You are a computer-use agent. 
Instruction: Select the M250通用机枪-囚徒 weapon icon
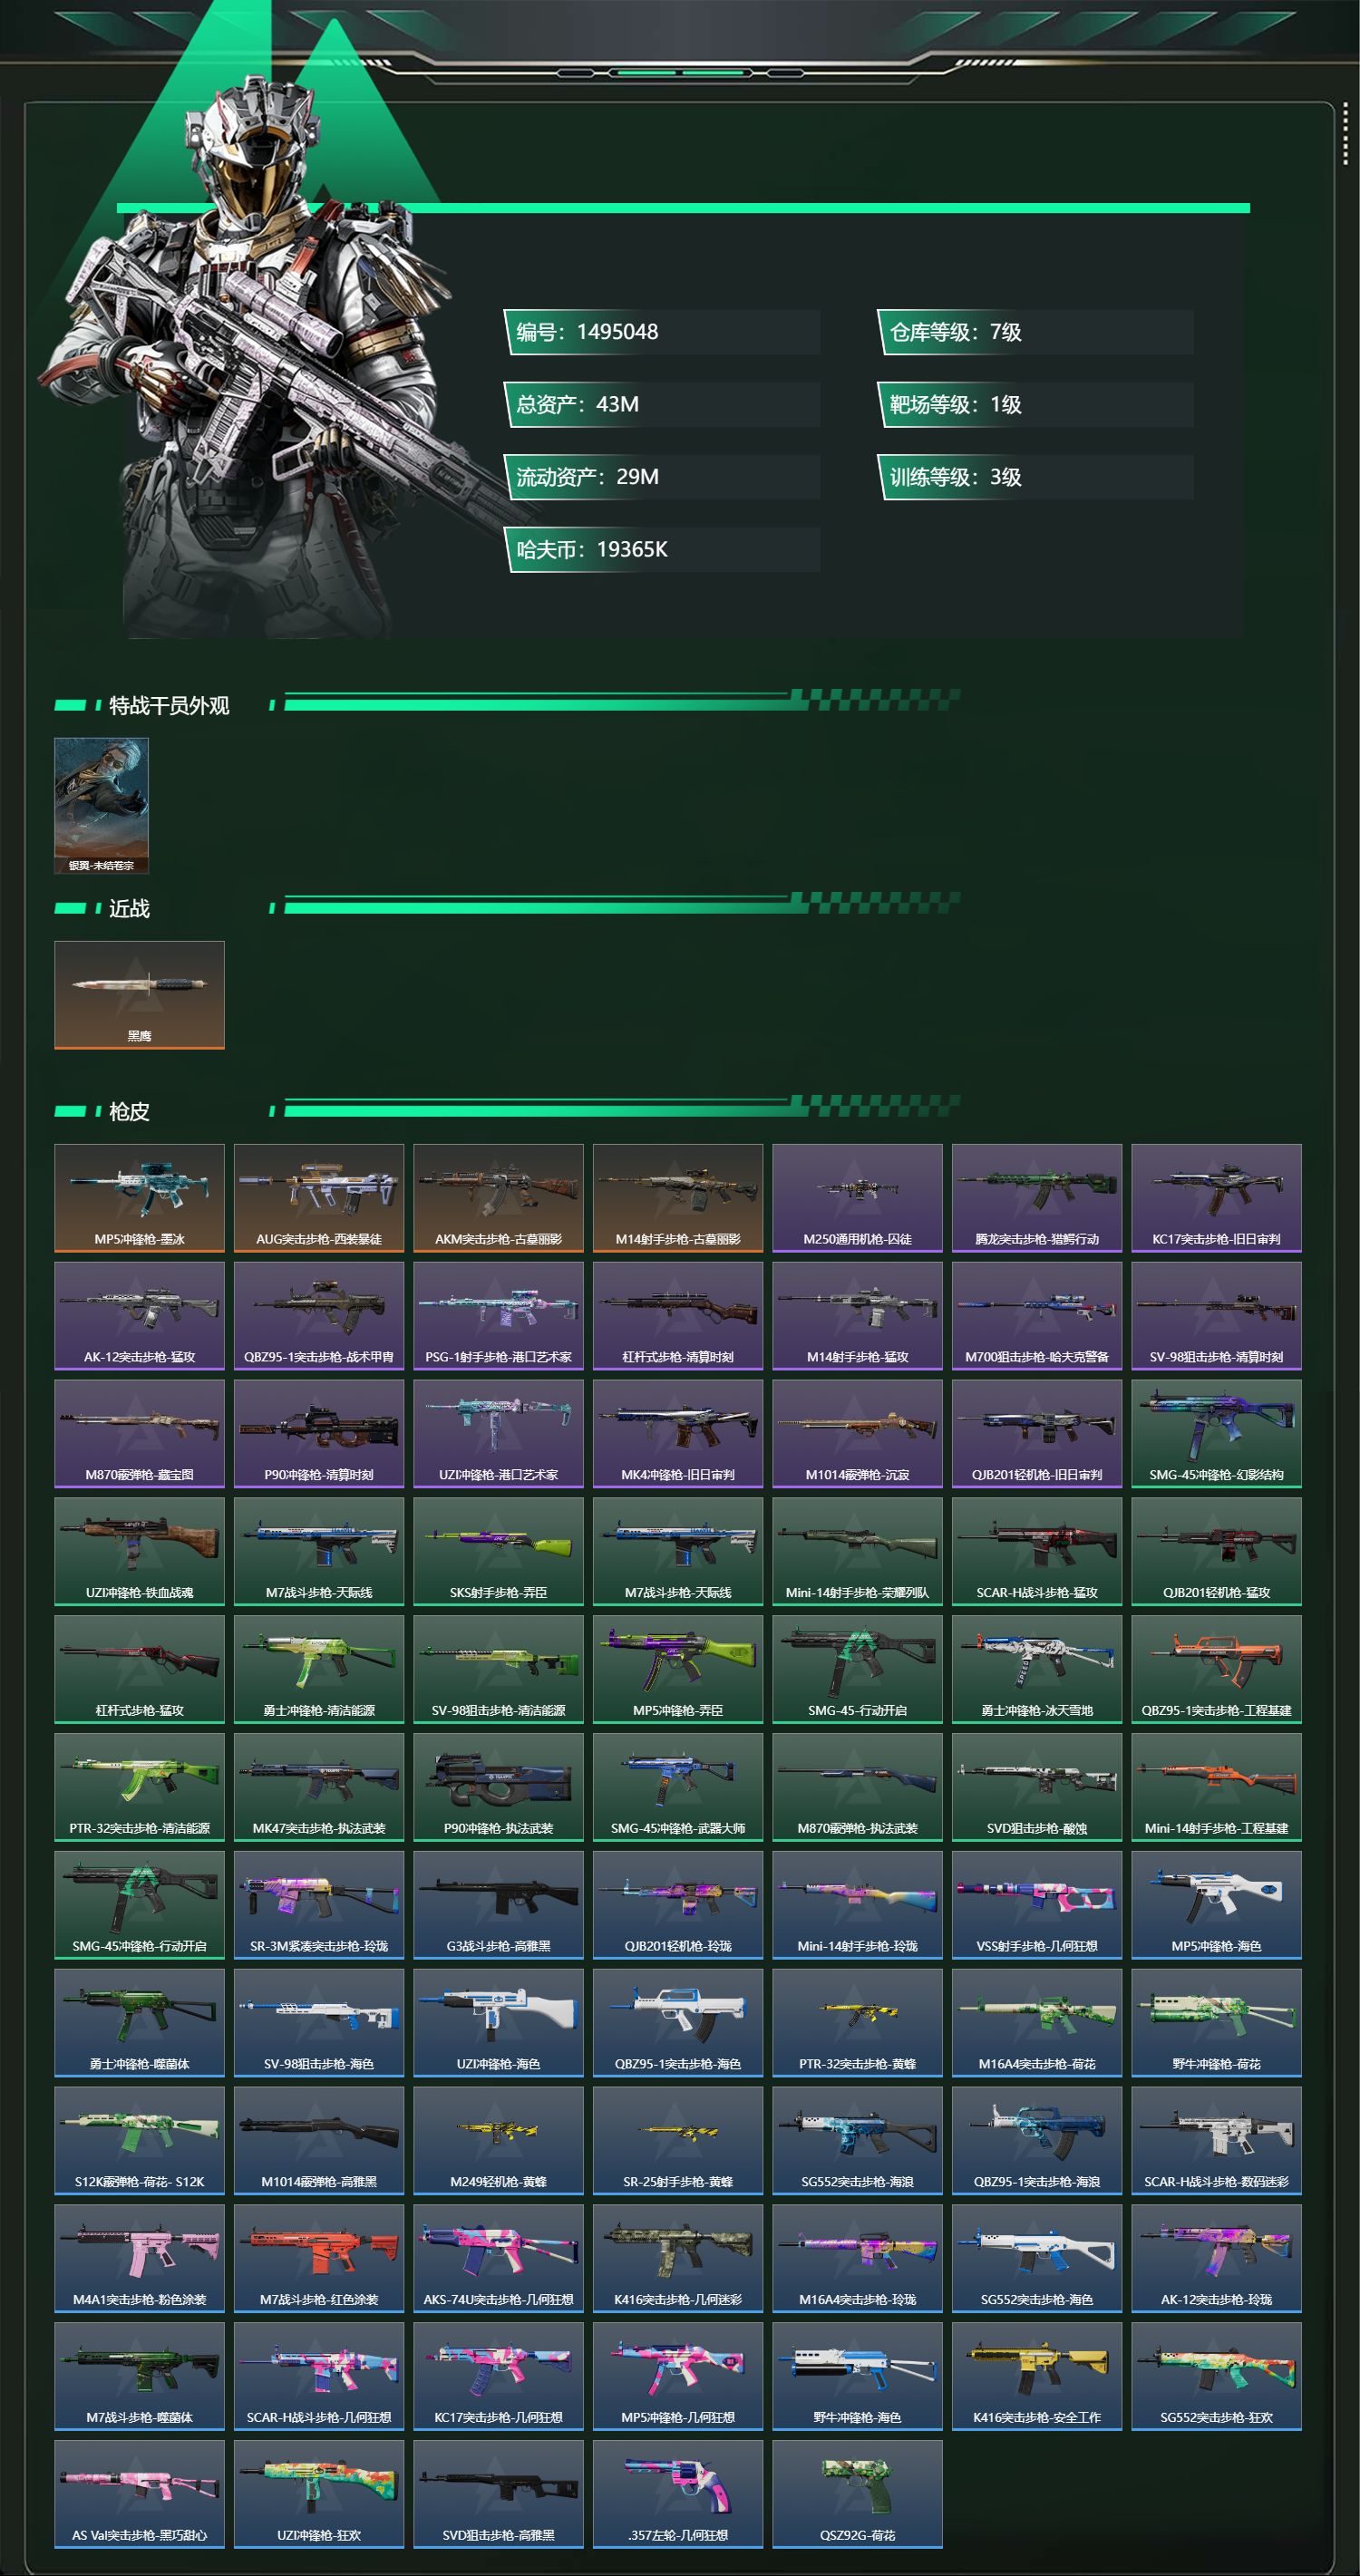point(857,1198)
